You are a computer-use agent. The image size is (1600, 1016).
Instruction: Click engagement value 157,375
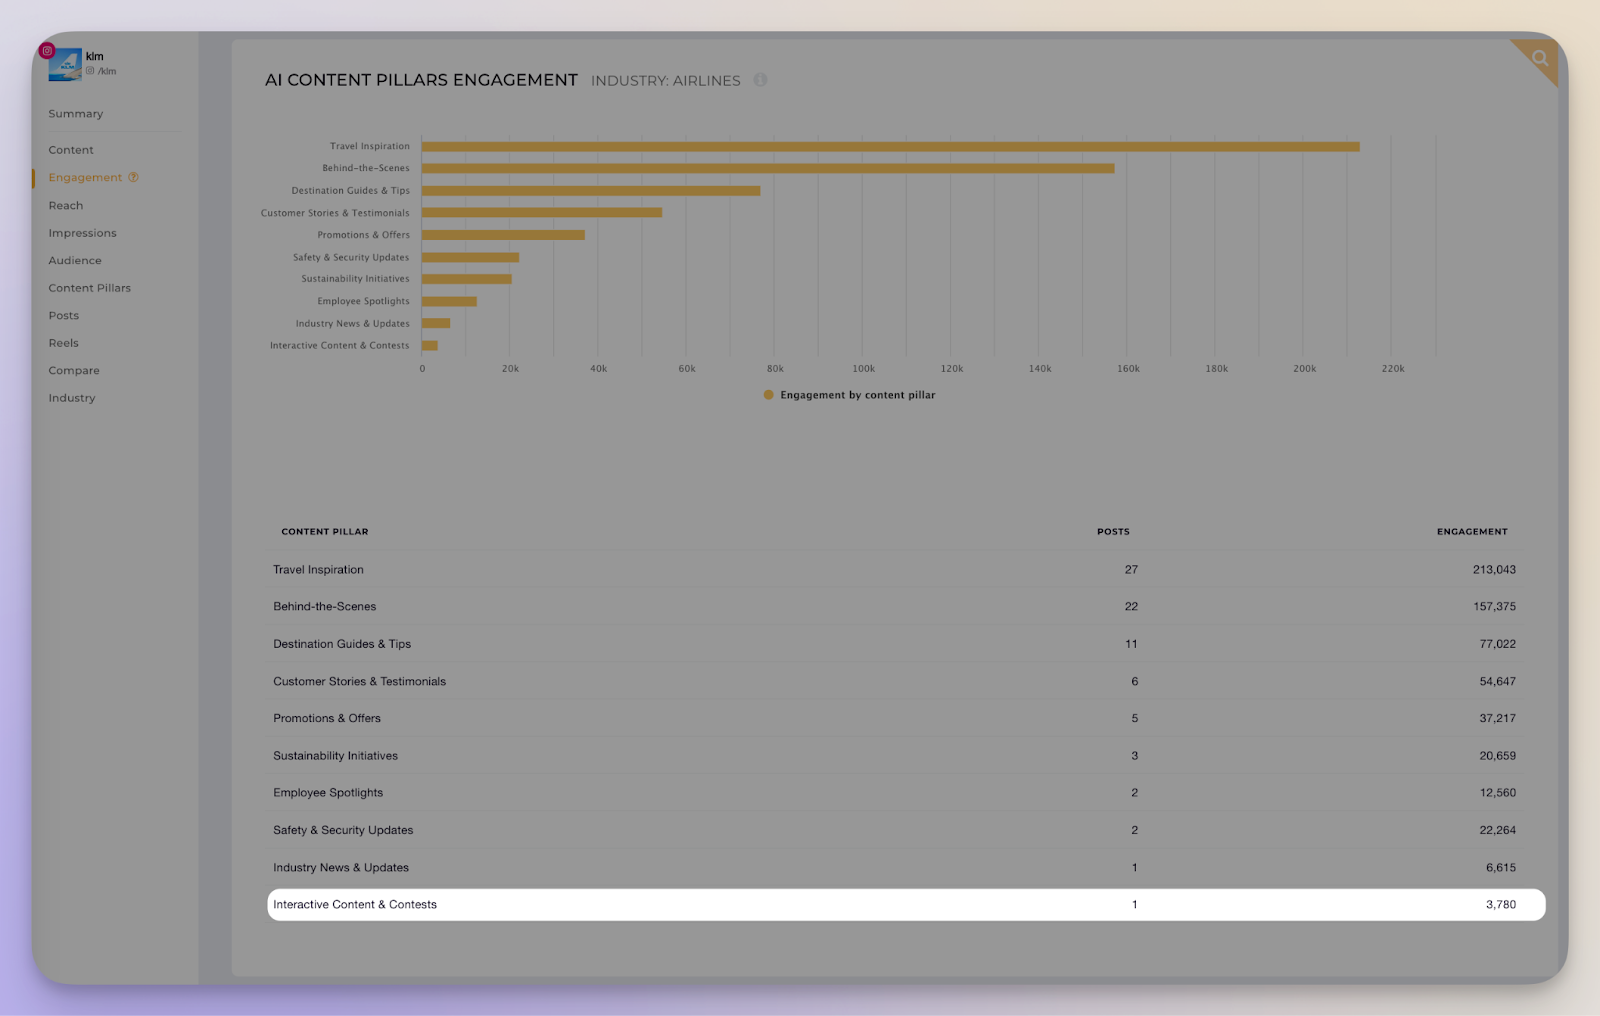coord(1494,607)
